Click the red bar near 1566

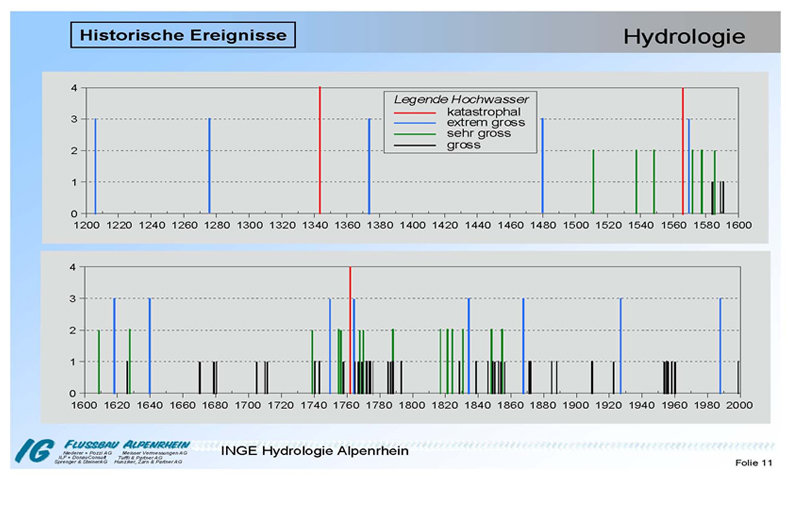[683, 150]
